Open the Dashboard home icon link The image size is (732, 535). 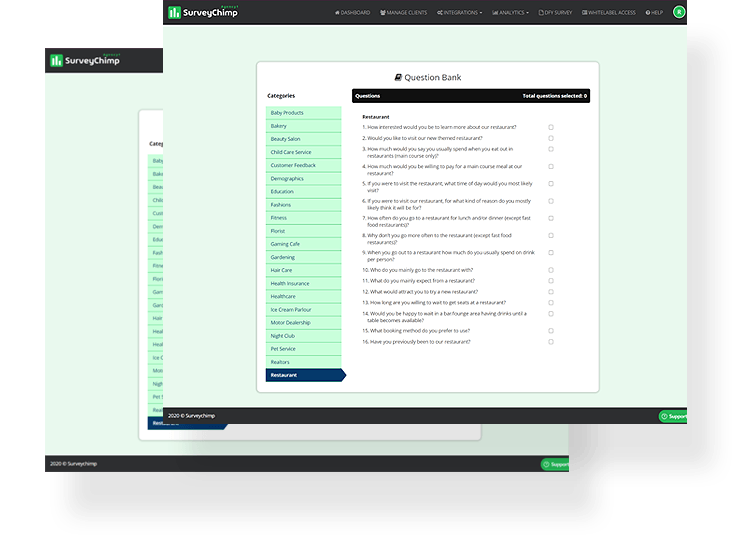(x=352, y=13)
